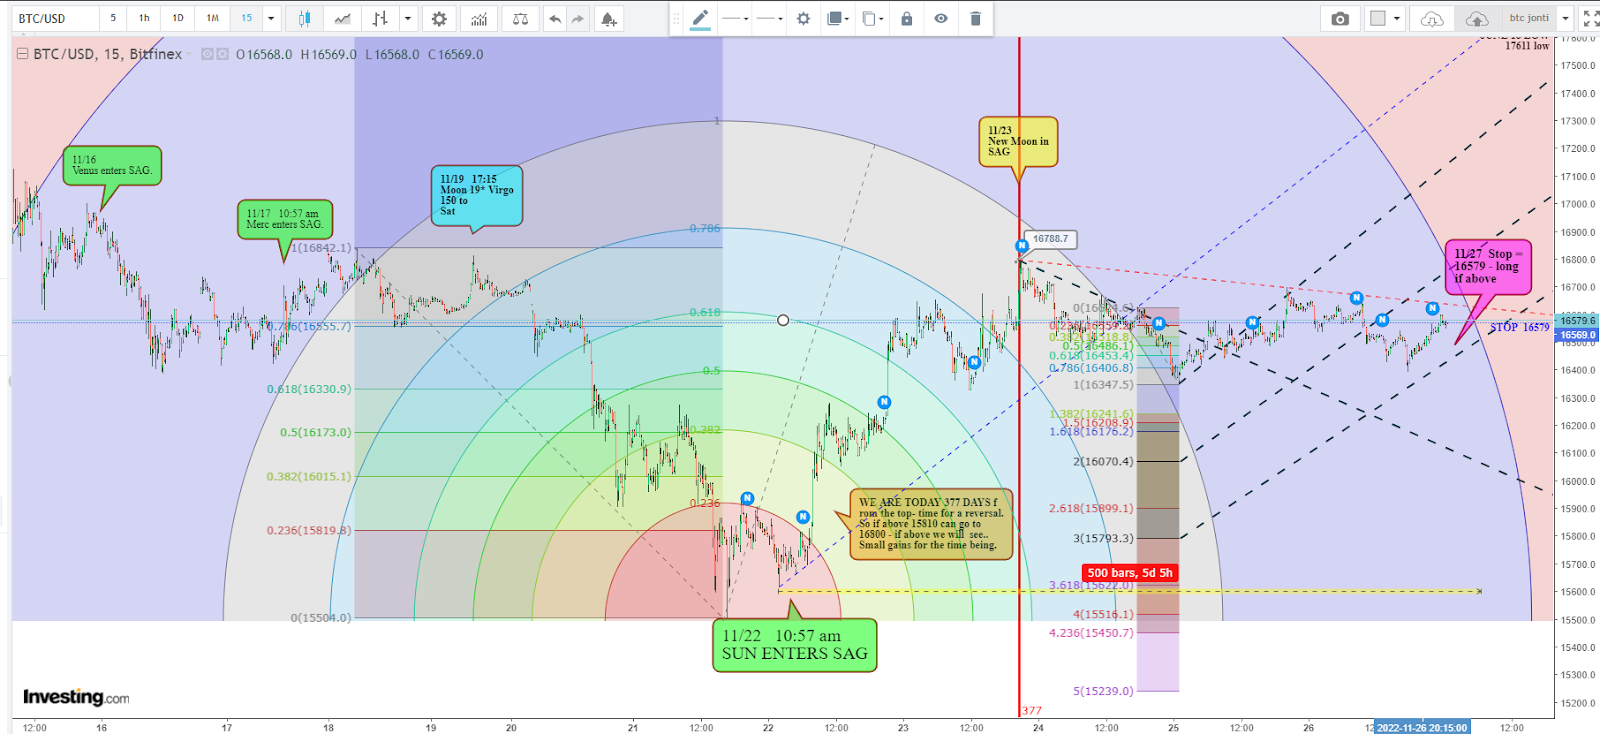Open the chart layout square dropdown
1600x734 pixels.
1385,18
